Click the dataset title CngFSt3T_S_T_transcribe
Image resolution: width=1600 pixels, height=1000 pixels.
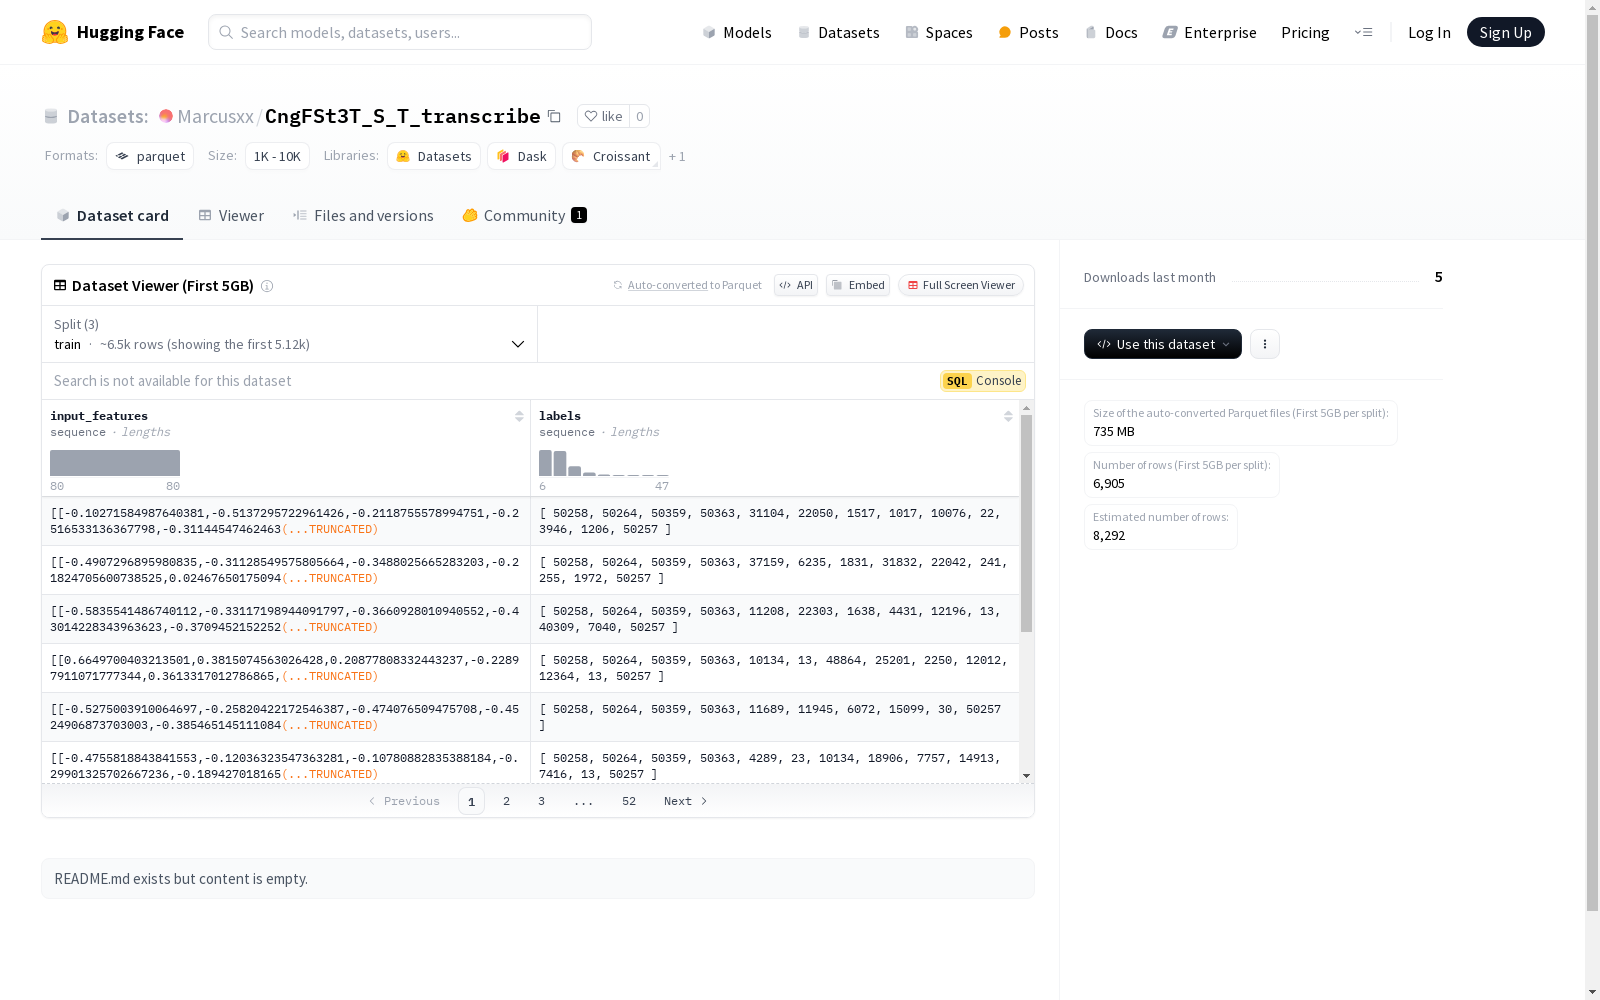[402, 116]
